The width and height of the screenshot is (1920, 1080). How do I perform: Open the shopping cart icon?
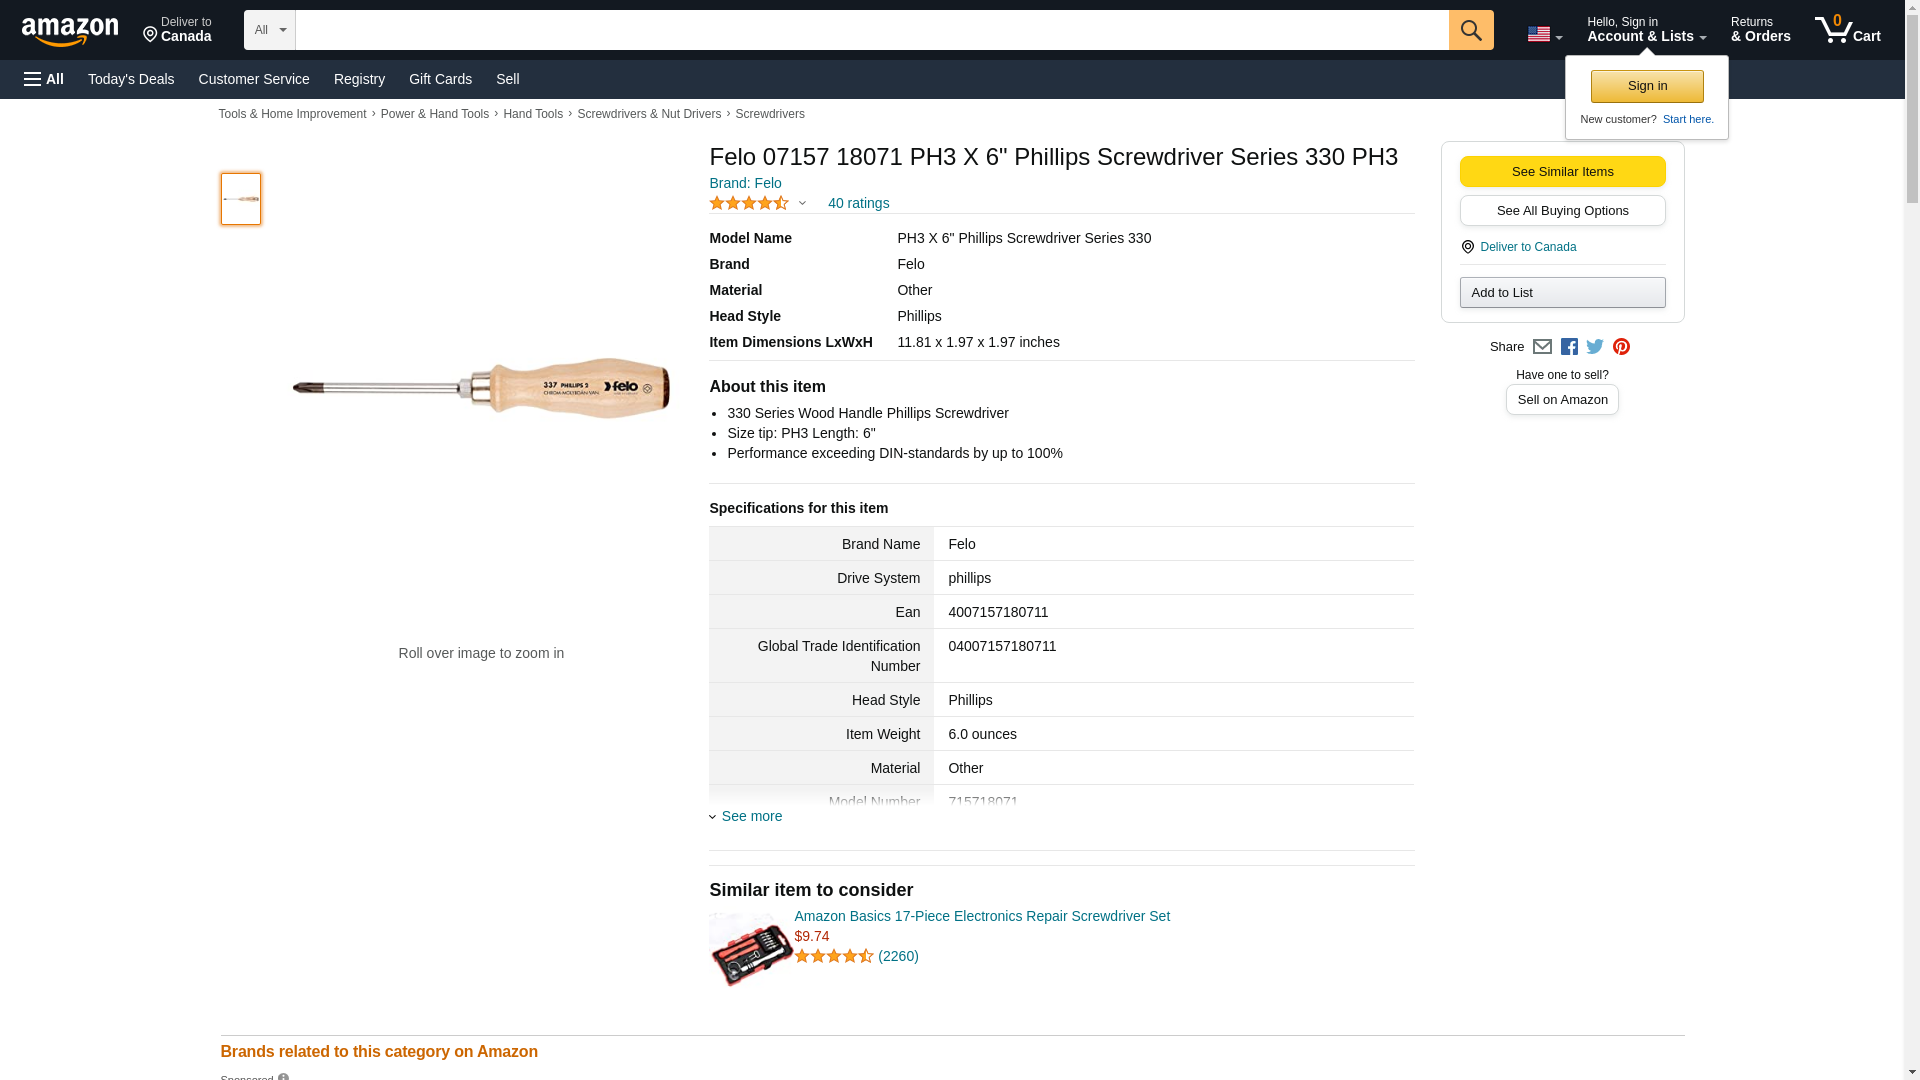click(x=1847, y=30)
